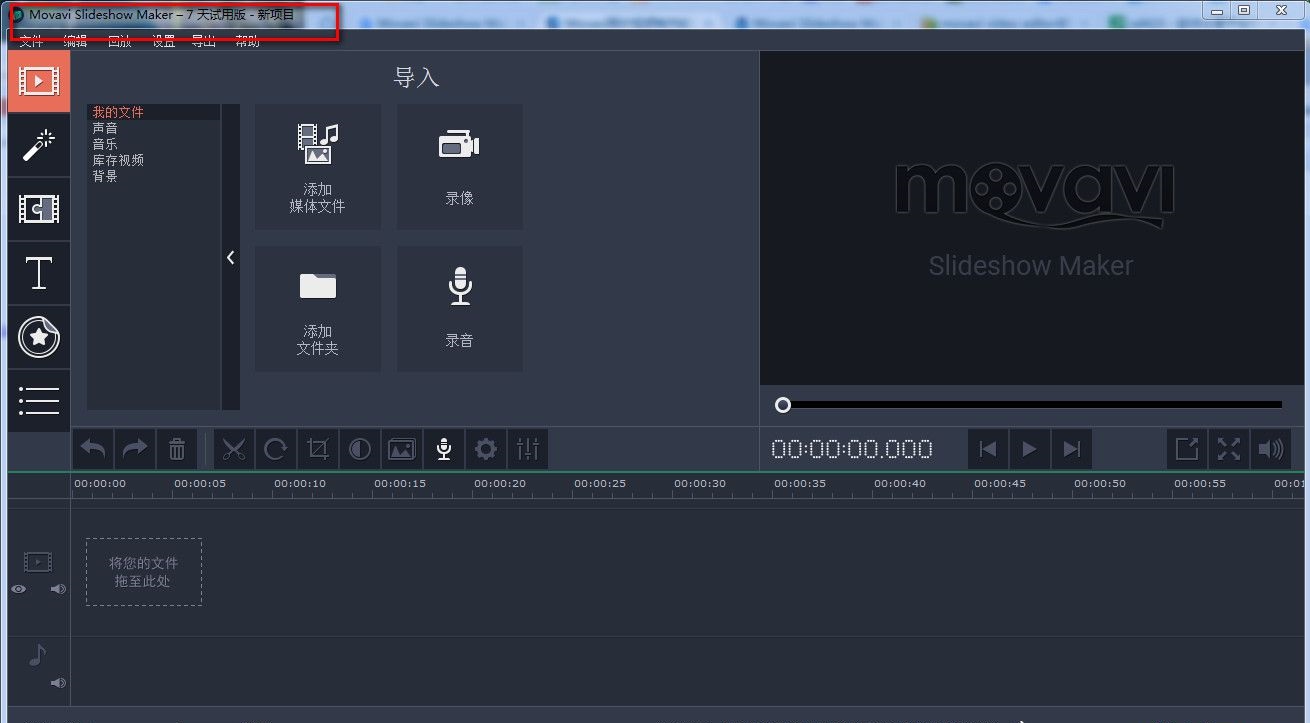Screen dimensions: 1310x723
Task: Click the 录音 record audio tile
Action: [460, 309]
